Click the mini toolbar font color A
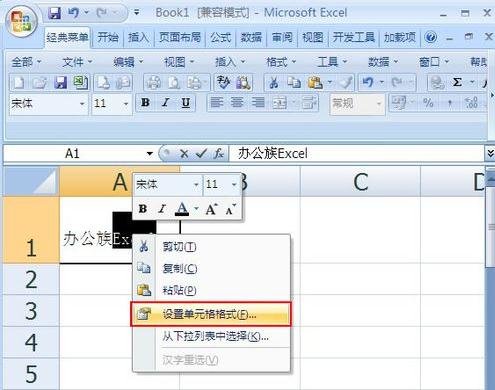 [x=182, y=209]
